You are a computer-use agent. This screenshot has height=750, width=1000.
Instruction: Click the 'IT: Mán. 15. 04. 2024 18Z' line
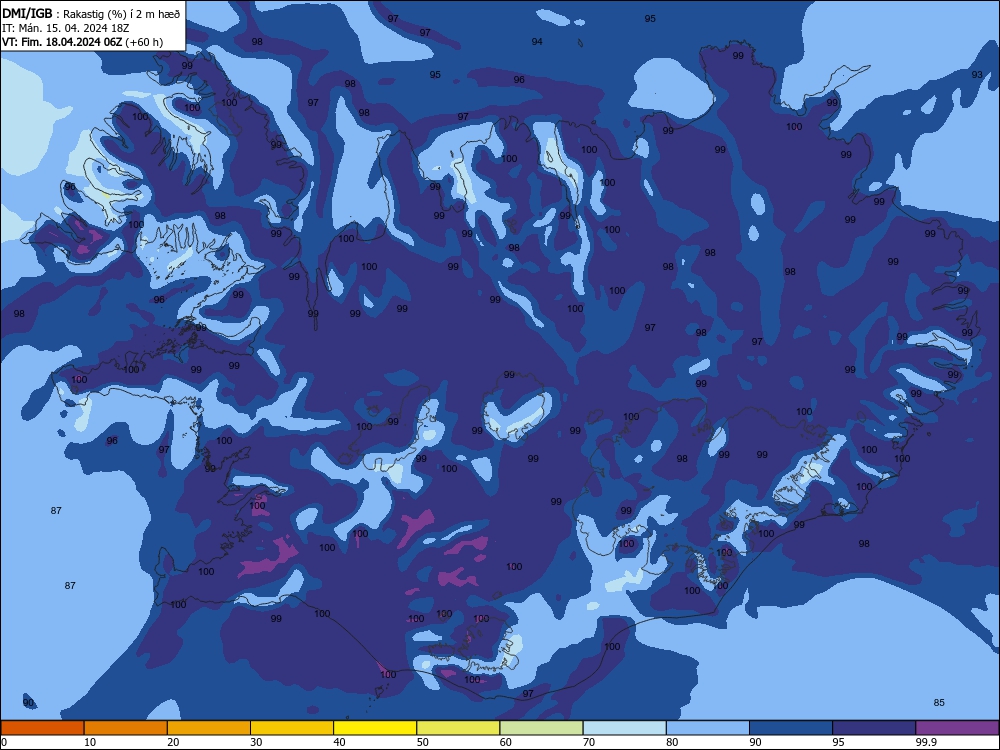[x=66, y=28]
